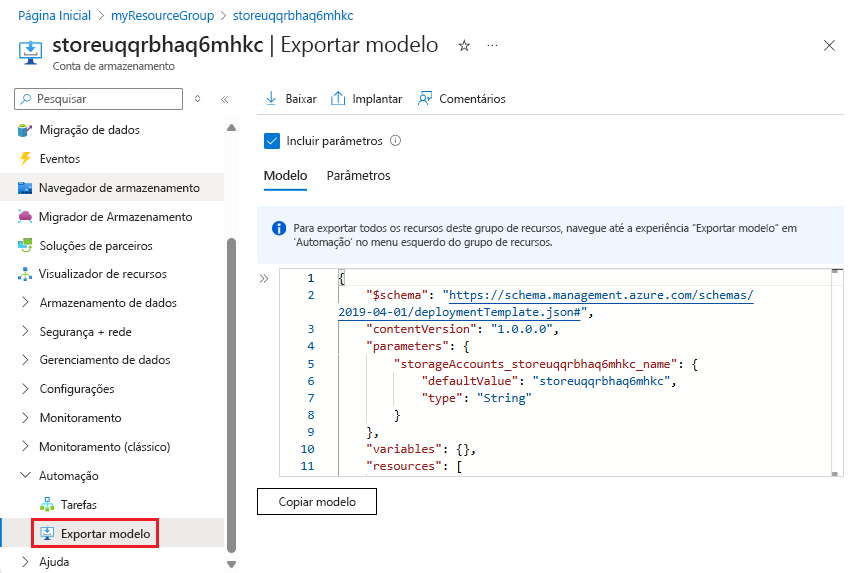Click the Migrador de Armazenamento cloud icon
The height and width of the screenshot is (573, 851).
pyautogui.click(x=25, y=217)
